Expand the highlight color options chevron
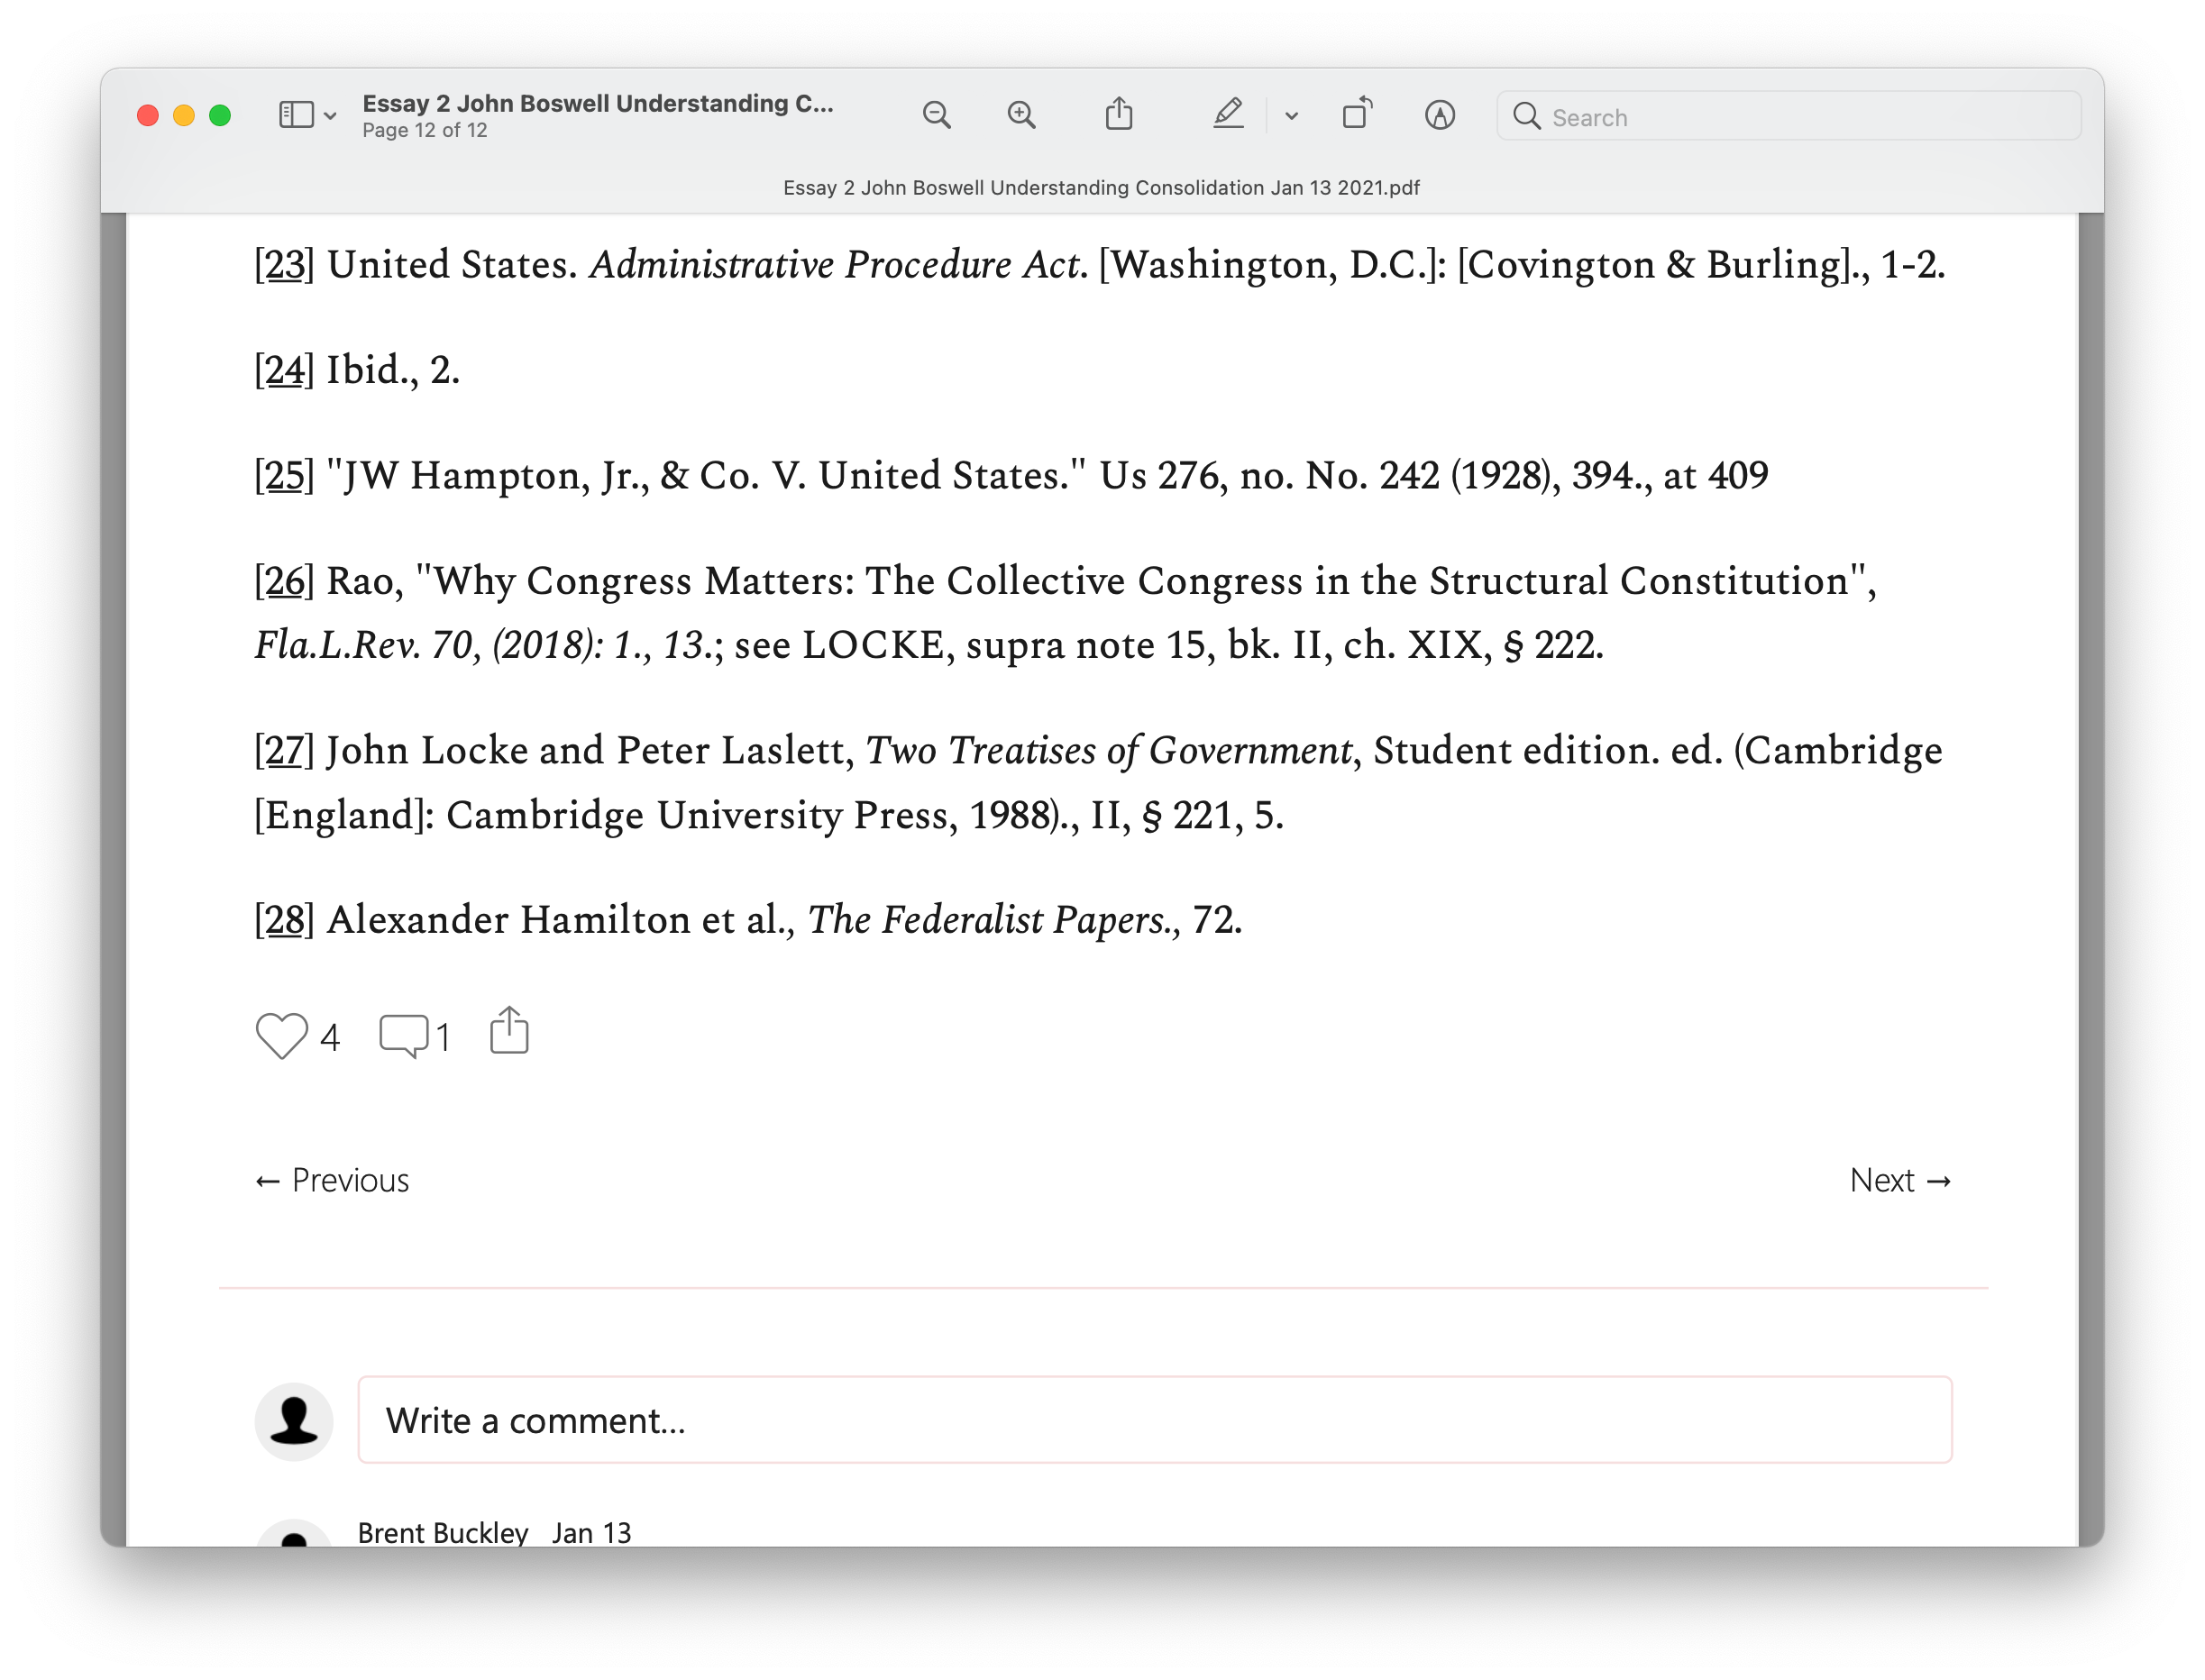This screenshot has height=1680, width=2205. (1291, 116)
